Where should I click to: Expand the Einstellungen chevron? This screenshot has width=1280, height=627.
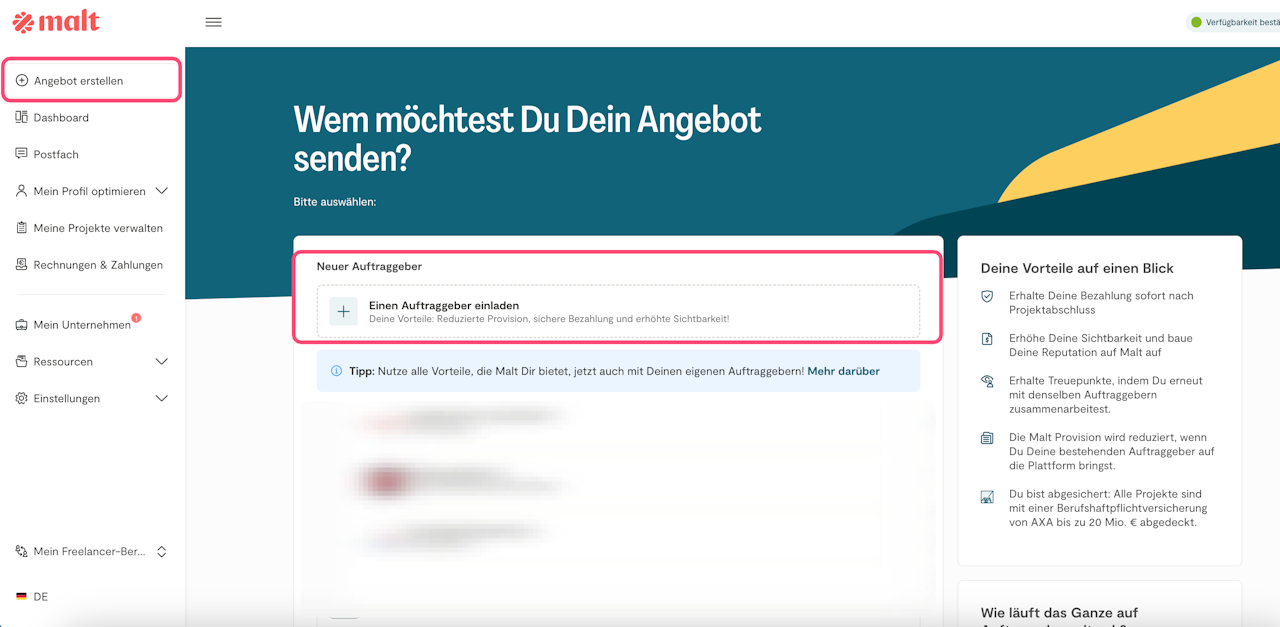pyautogui.click(x=162, y=398)
